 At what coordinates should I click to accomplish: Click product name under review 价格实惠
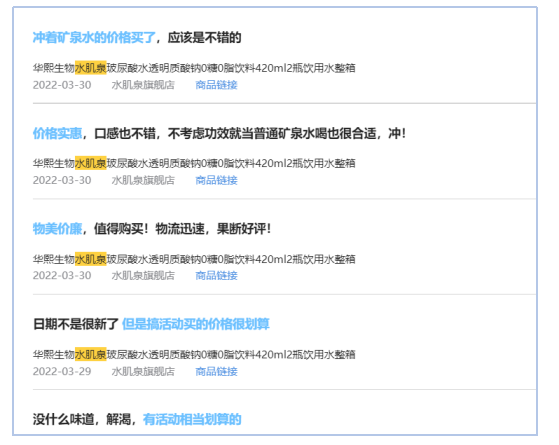[x=194, y=163]
